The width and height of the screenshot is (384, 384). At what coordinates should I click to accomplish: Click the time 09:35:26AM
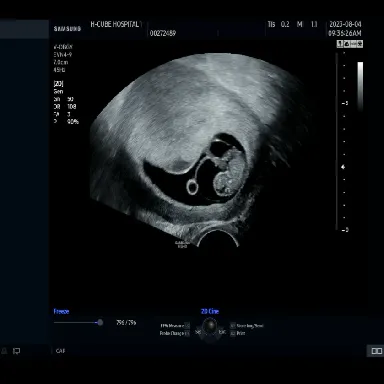(345, 33)
